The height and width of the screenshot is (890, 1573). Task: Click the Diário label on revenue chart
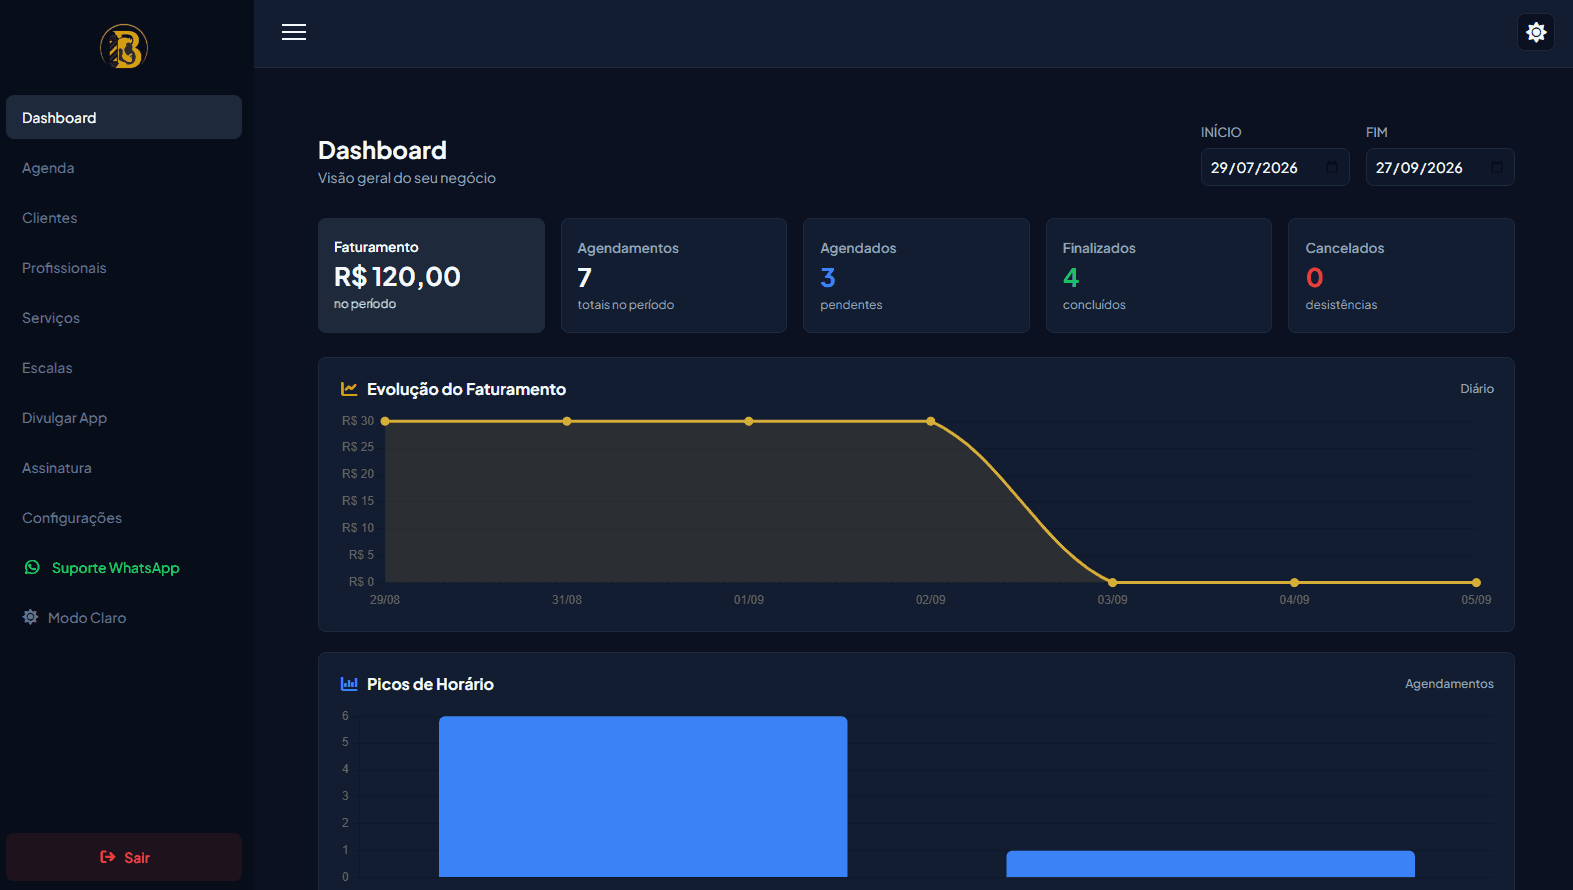click(x=1477, y=388)
